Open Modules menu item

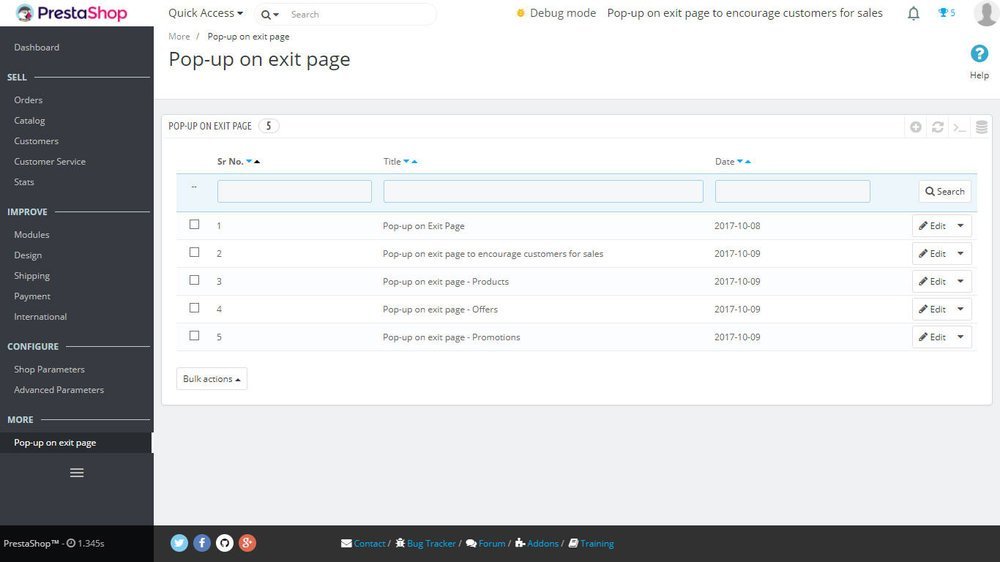coord(31,235)
